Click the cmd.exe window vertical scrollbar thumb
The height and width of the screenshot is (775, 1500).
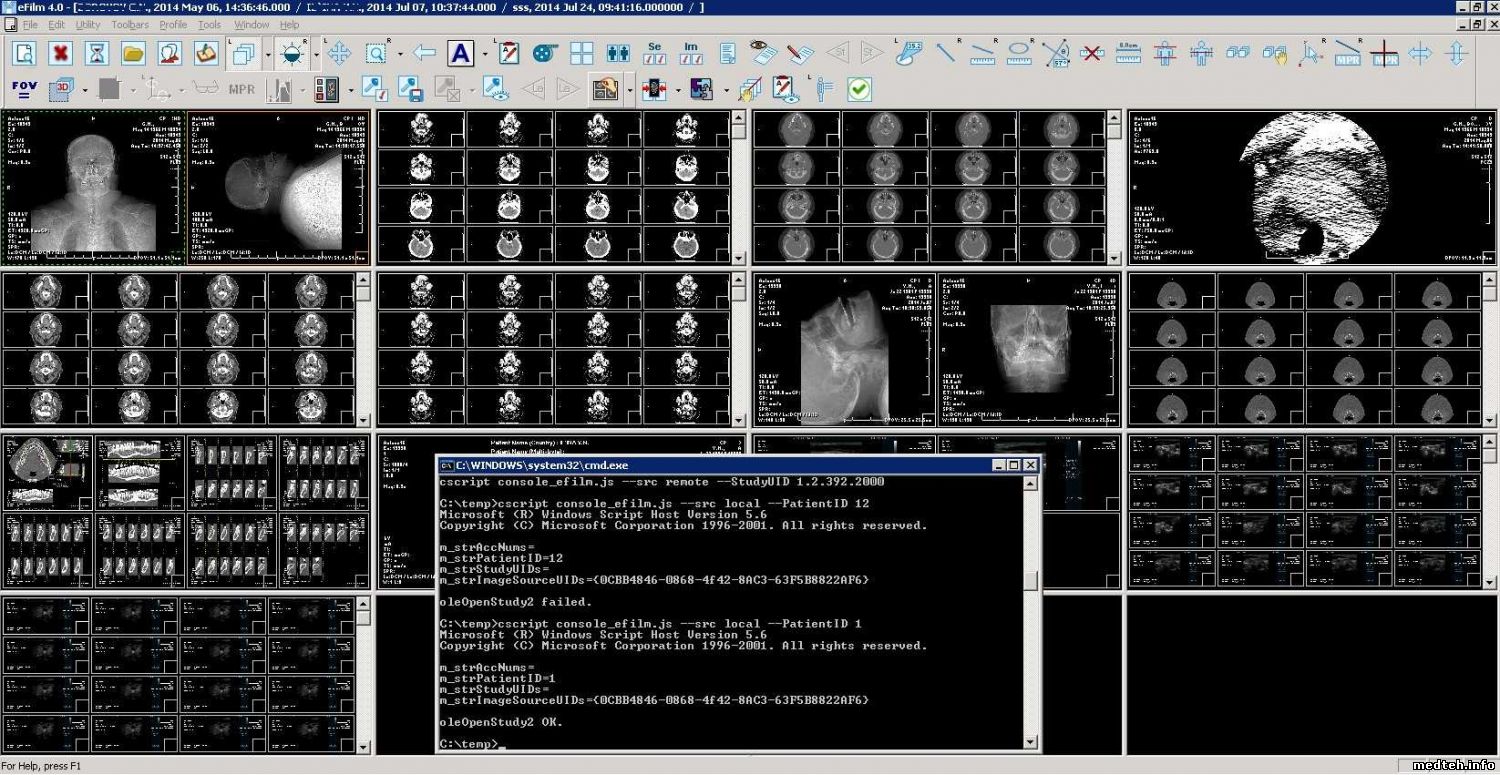tap(1031, 580)
